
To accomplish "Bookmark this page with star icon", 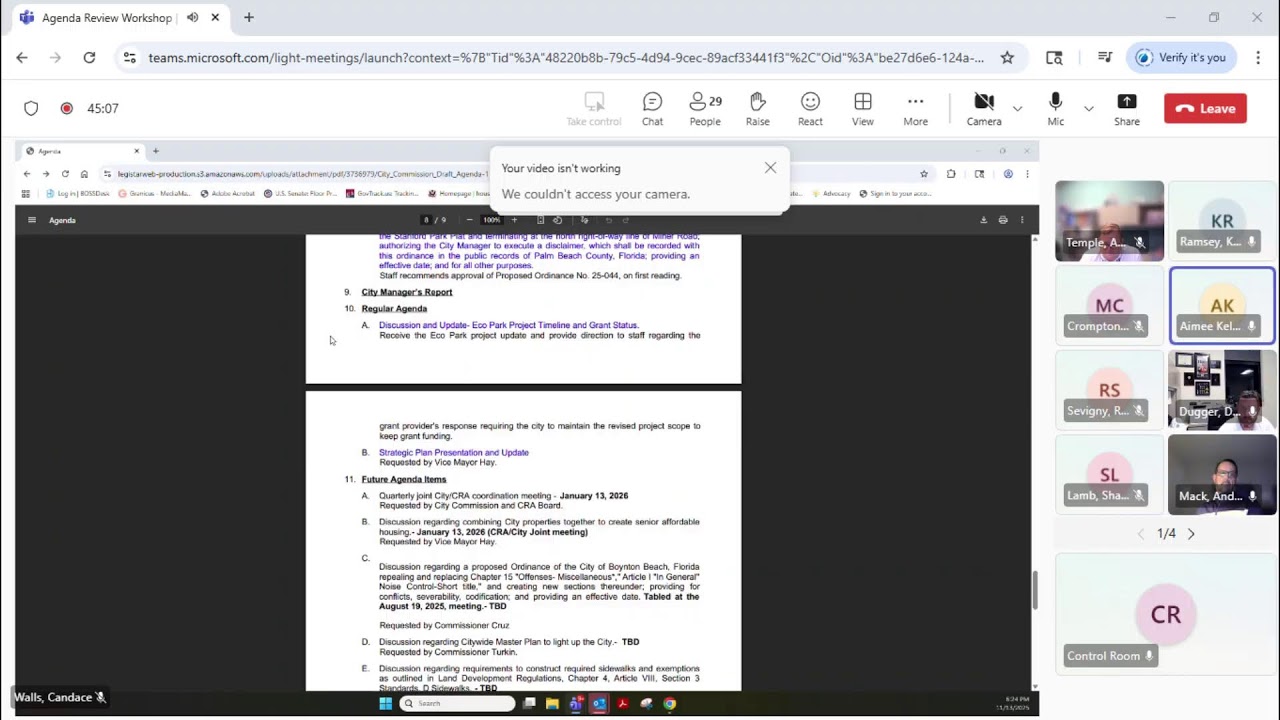I will [x=1007, y=58].
